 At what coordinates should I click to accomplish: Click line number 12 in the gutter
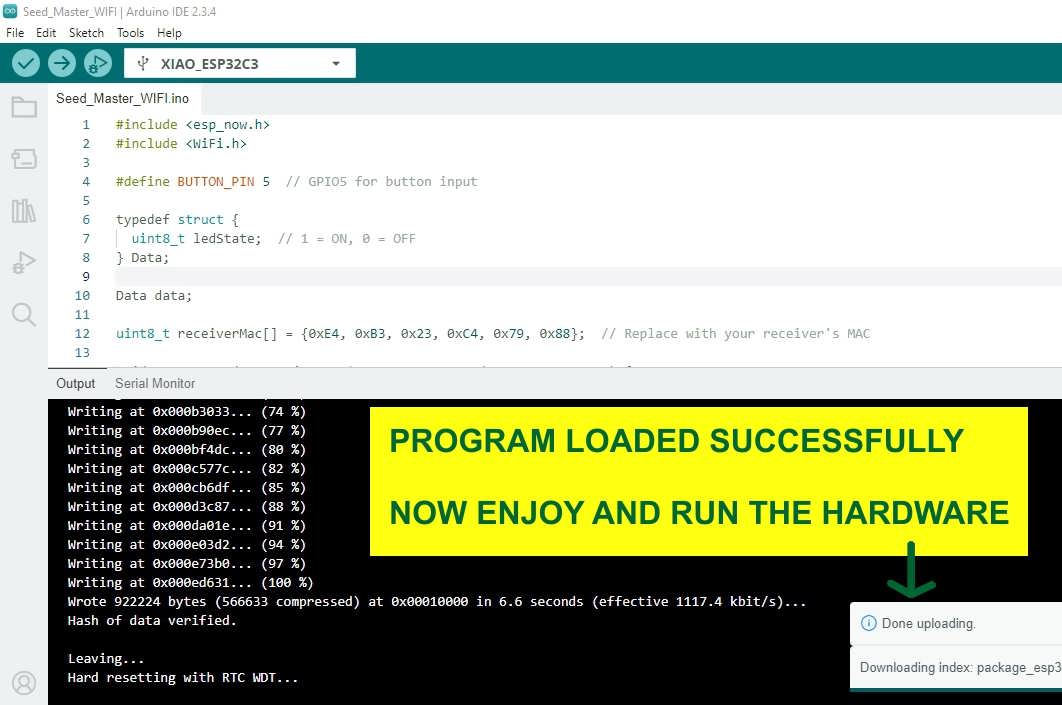(x=82, y=333)
